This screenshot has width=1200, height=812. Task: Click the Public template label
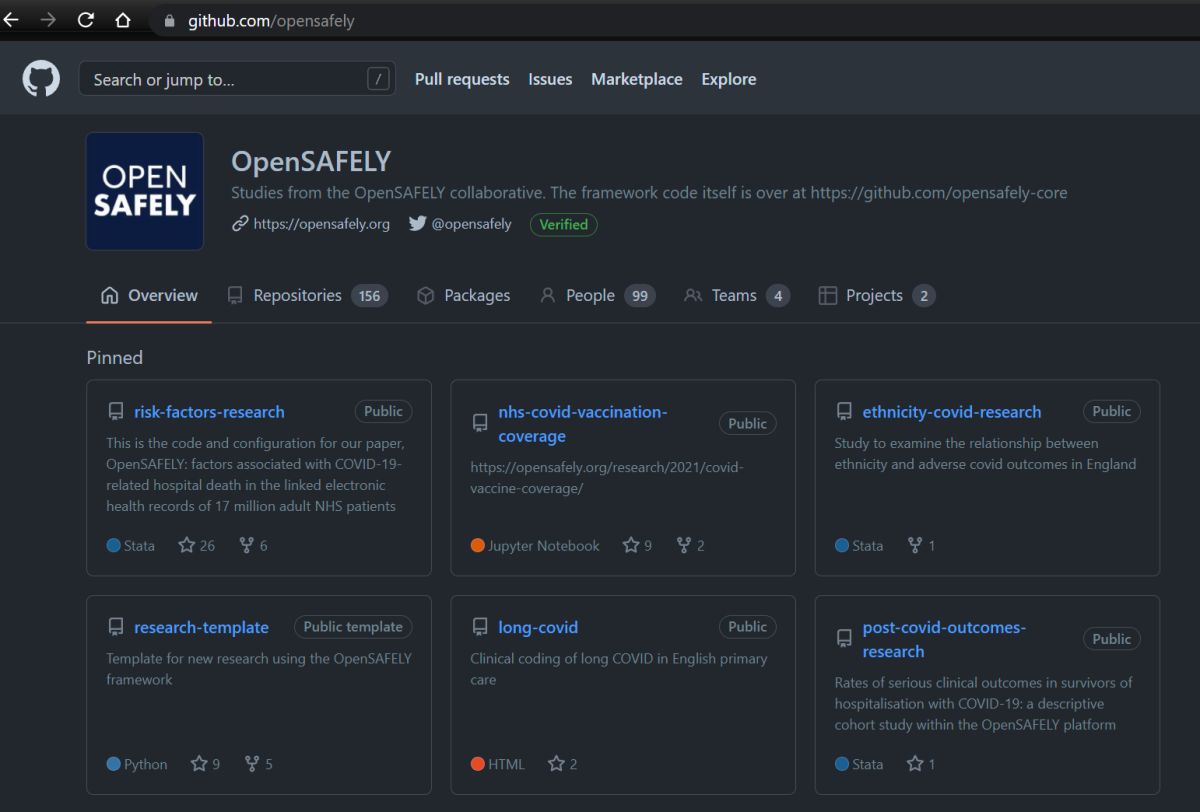[x=353, y=627]
